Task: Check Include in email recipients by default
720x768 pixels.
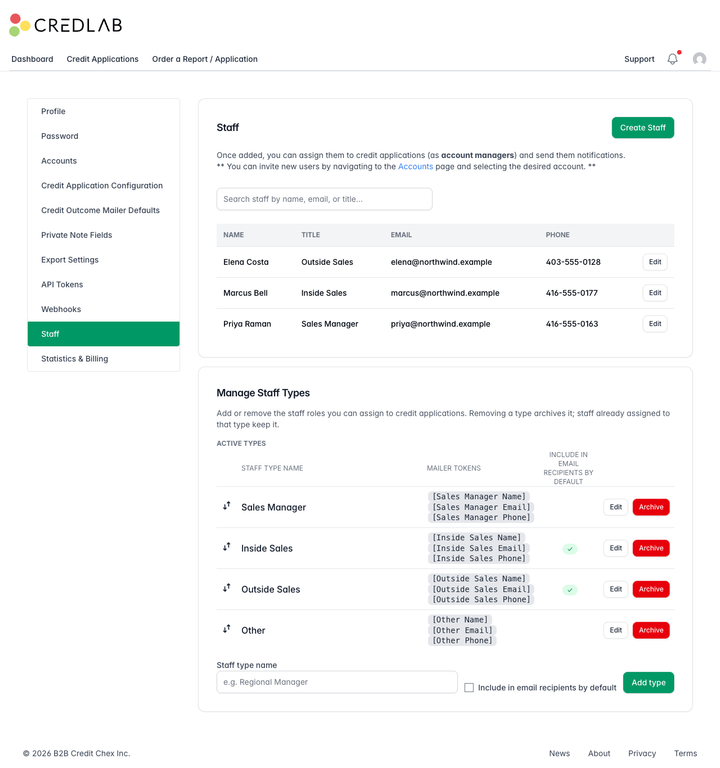Action: pos(469,688)
